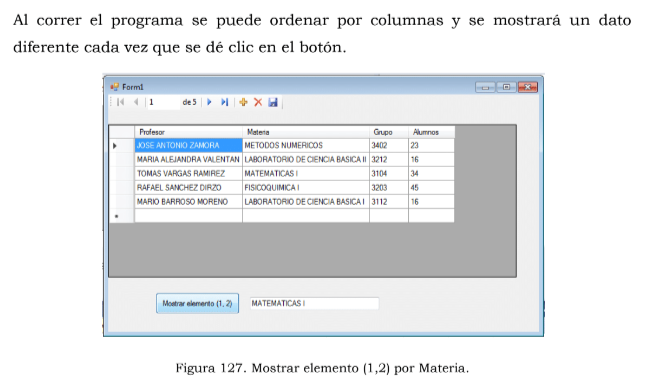This screenshot has height=381, width=656.
Task: Jump to last record in navigator
Action: tap(225, 102)
